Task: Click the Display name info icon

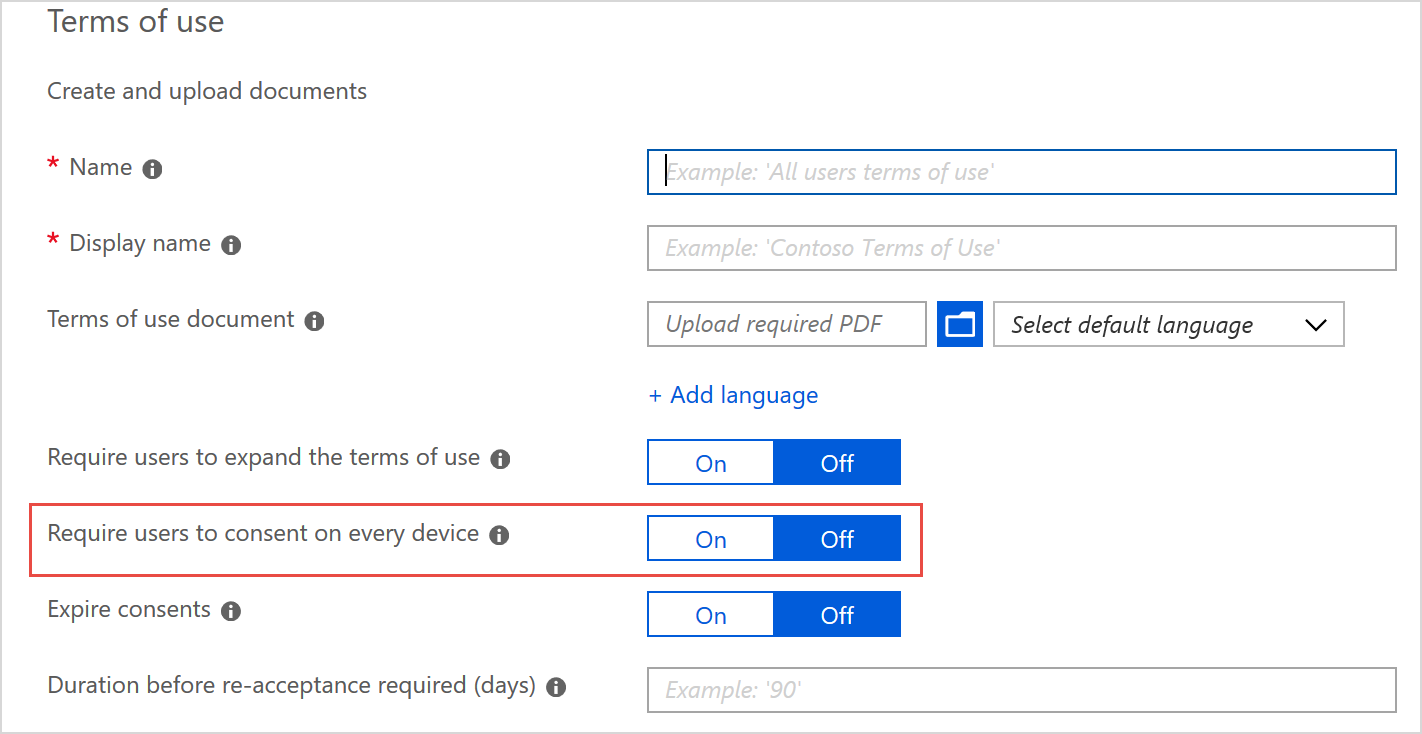Action: tap(231, 246)
